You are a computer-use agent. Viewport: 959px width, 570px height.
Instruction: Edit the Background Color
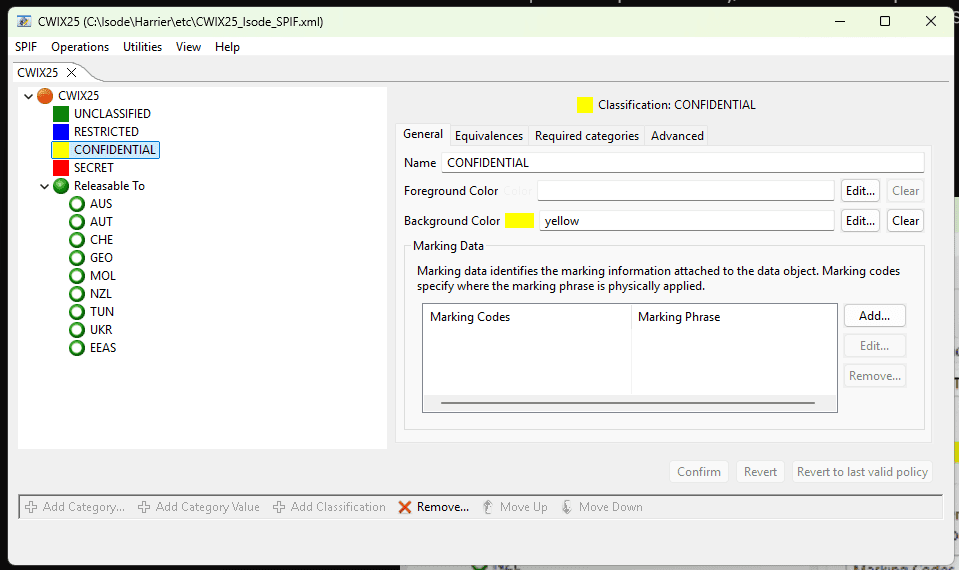click(x=860, y=221)
